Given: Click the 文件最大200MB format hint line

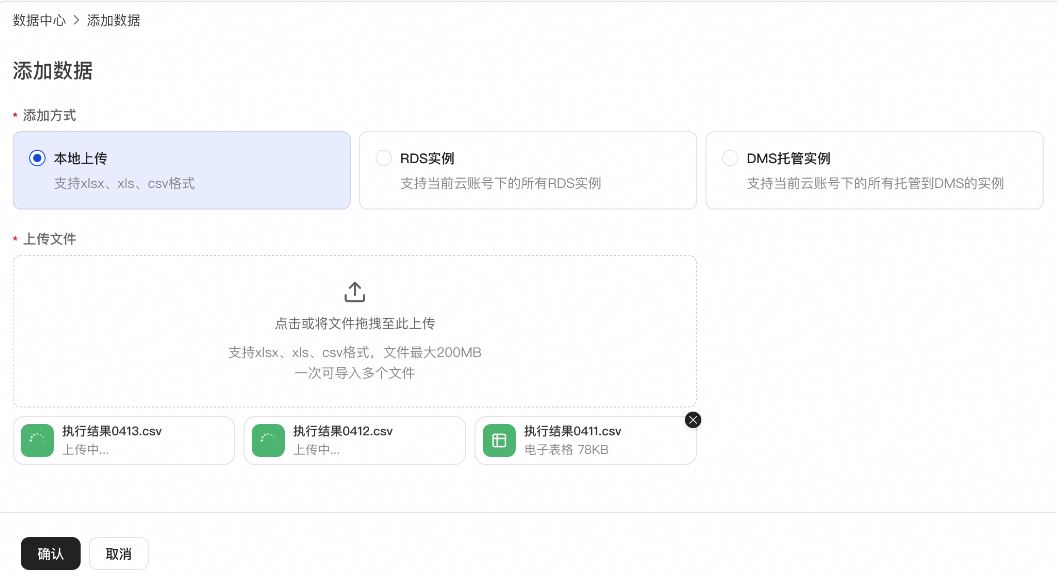Looking at the screenshot, I should (x=355, y=352).
